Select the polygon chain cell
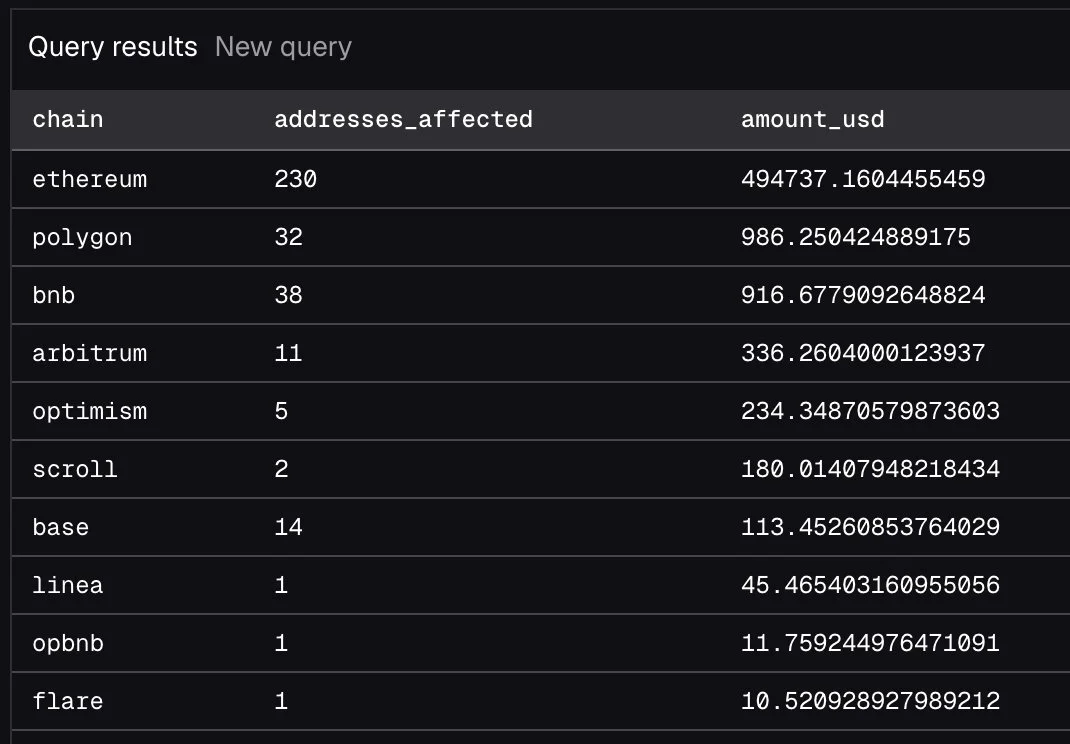 click(x=82, y=238)
